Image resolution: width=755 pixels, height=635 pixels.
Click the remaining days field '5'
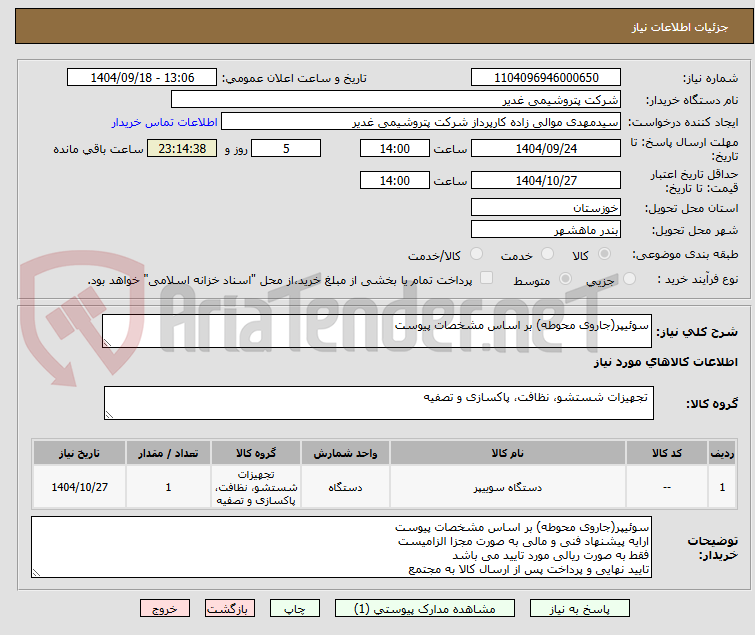tap(286, 148)
